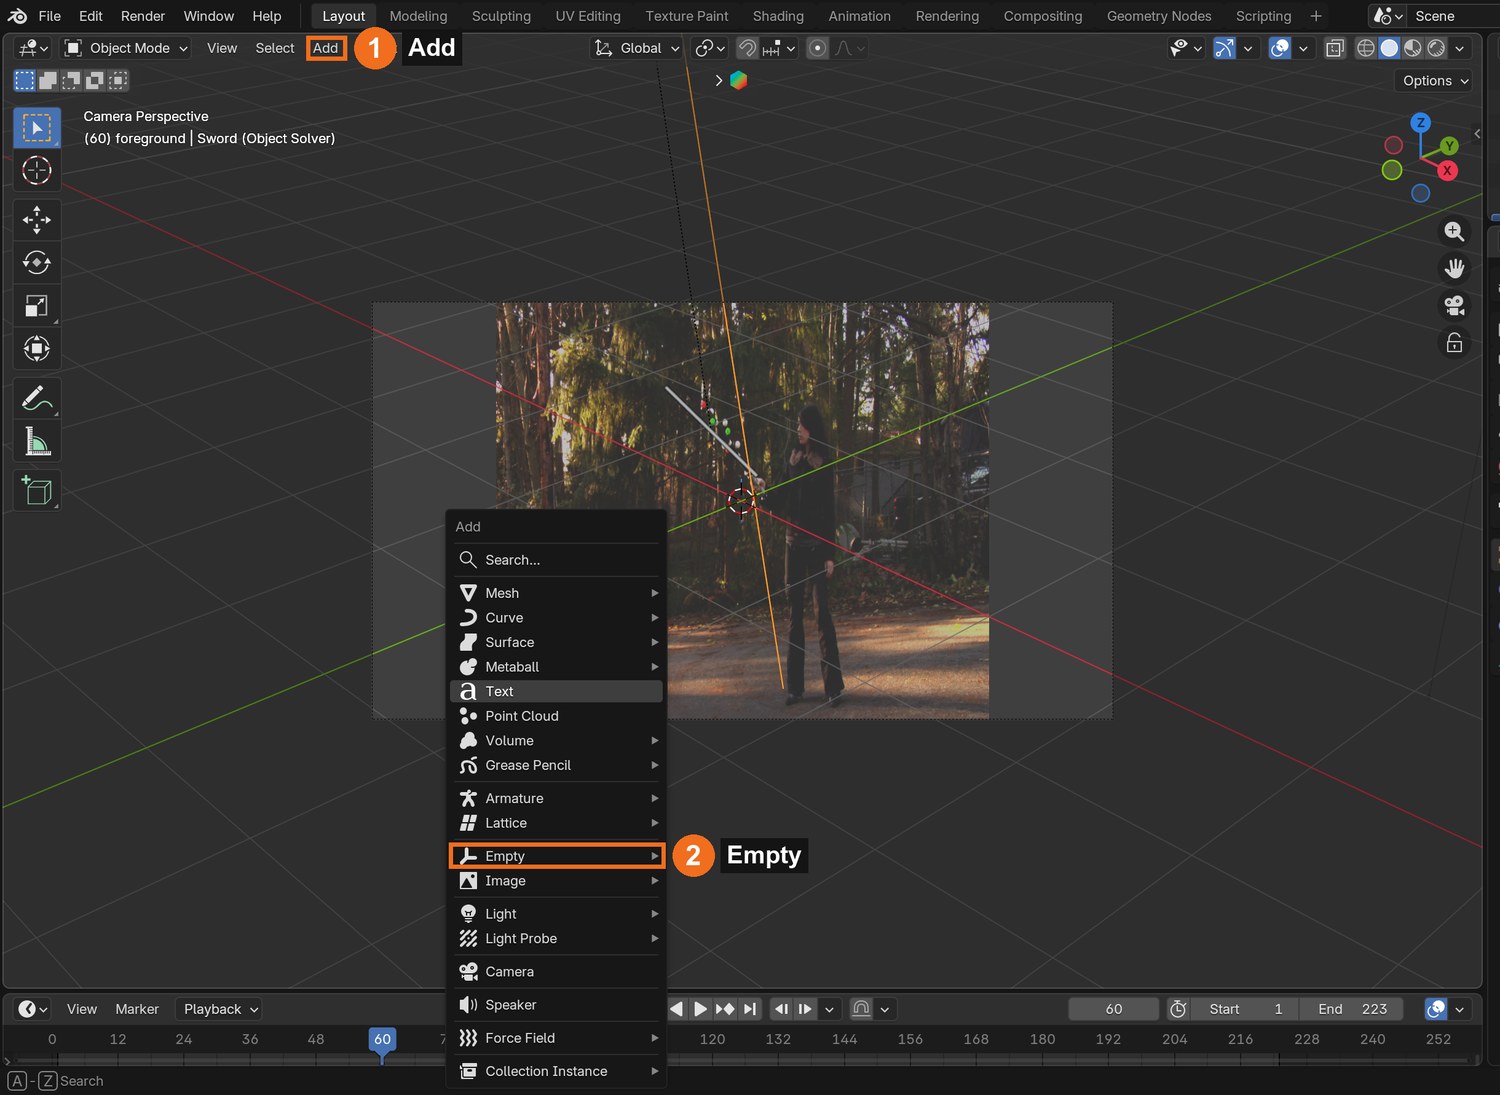The width and height of the screenshot is (1500, 1095).
Task: Click the Use Preview Range clock icon
Action: (1179, 1009)
